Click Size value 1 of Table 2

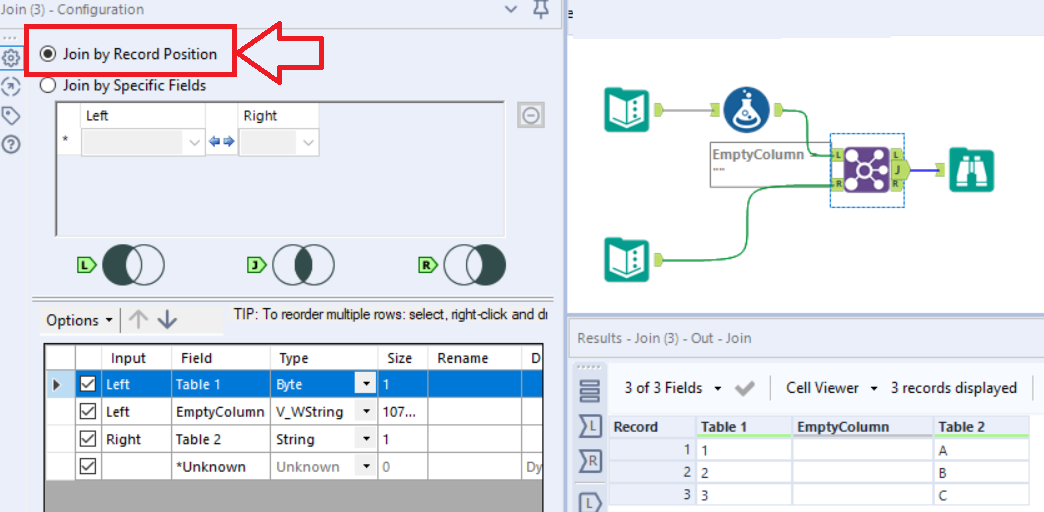pos(403,439)
